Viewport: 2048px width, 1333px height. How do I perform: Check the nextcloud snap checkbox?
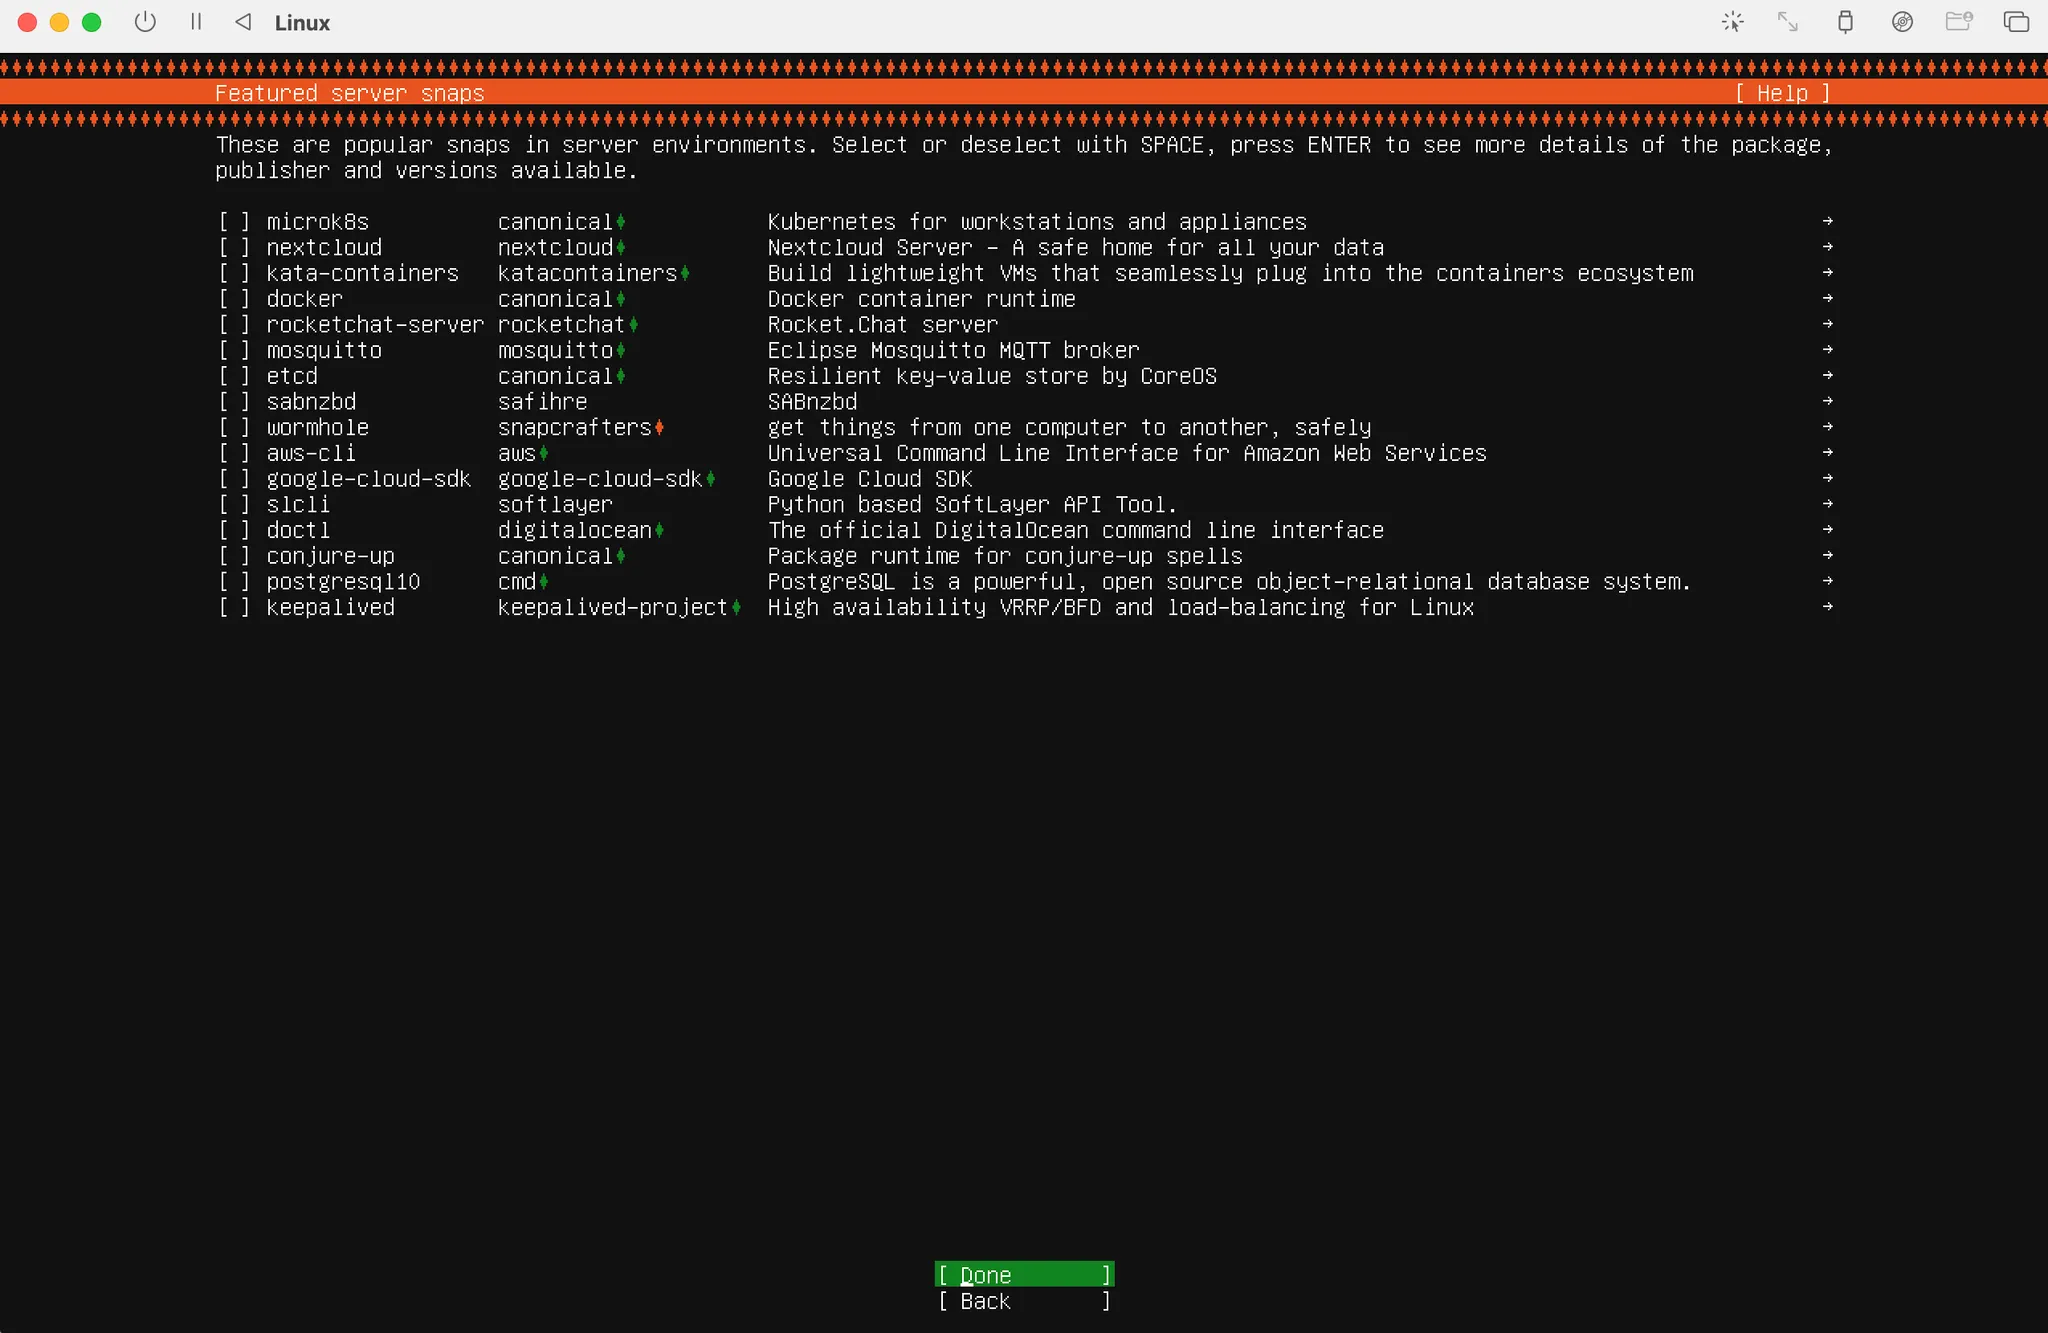click(x=234, y=248)
